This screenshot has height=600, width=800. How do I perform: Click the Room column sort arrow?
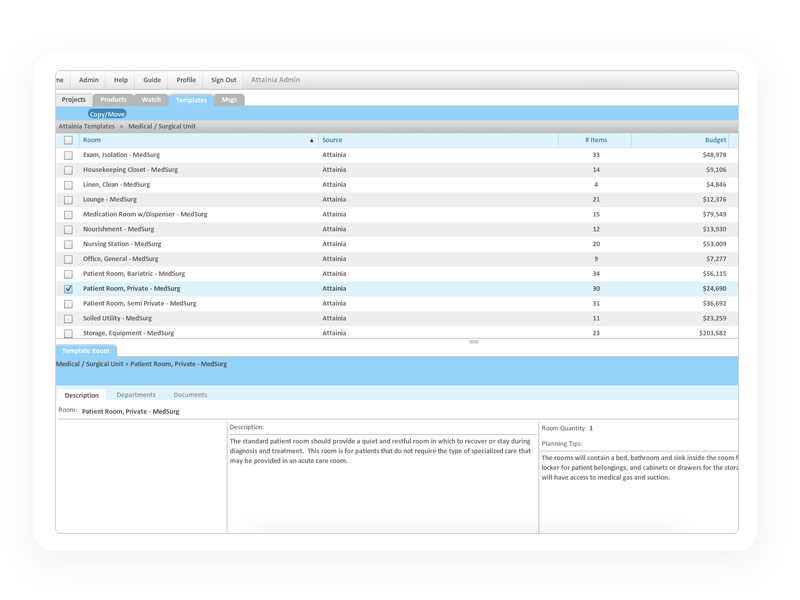pyautogui.click(x=312, y=140)
